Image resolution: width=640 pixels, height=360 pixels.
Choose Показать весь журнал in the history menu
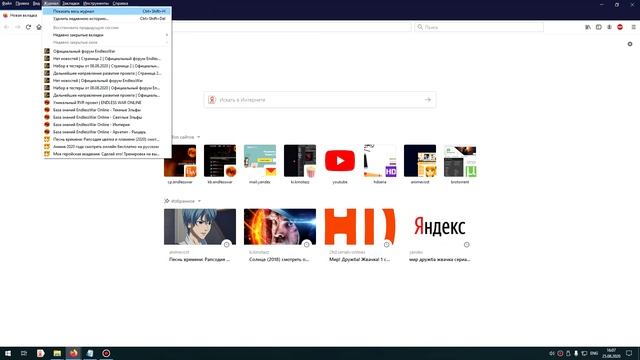pyautogui.click(x=107, y=11)
